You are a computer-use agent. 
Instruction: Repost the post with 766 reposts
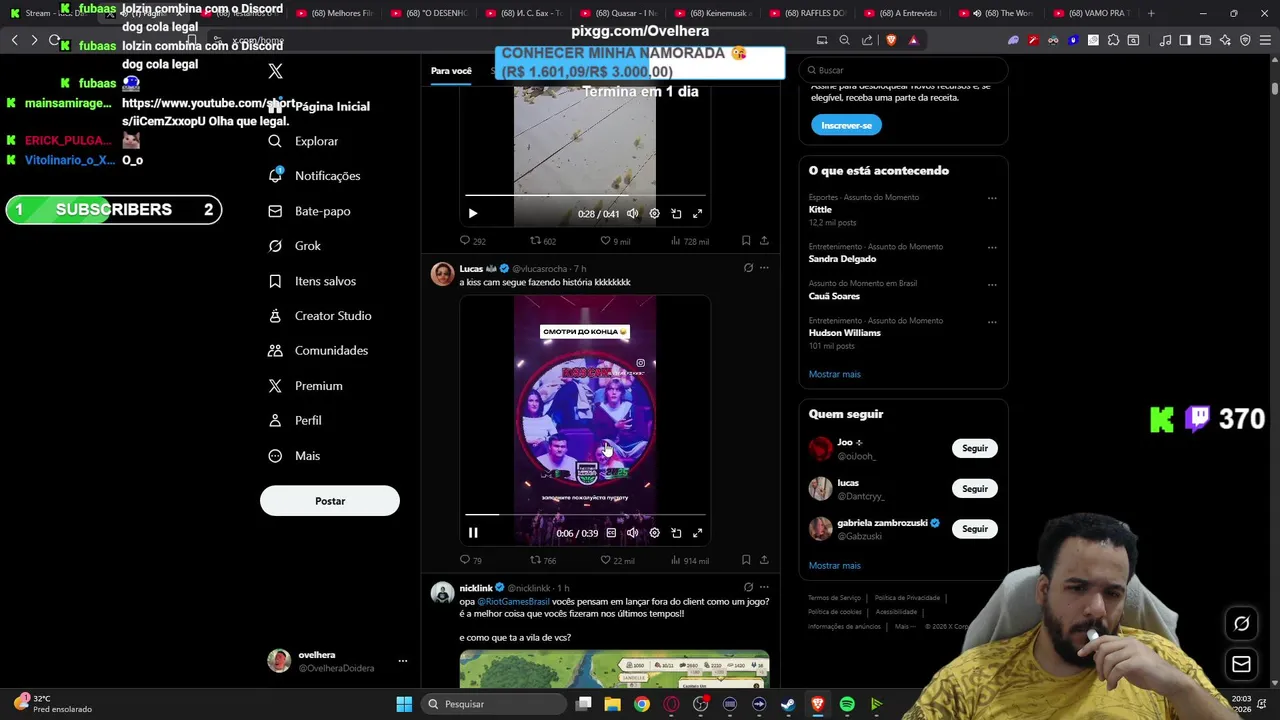coord(543,560)
